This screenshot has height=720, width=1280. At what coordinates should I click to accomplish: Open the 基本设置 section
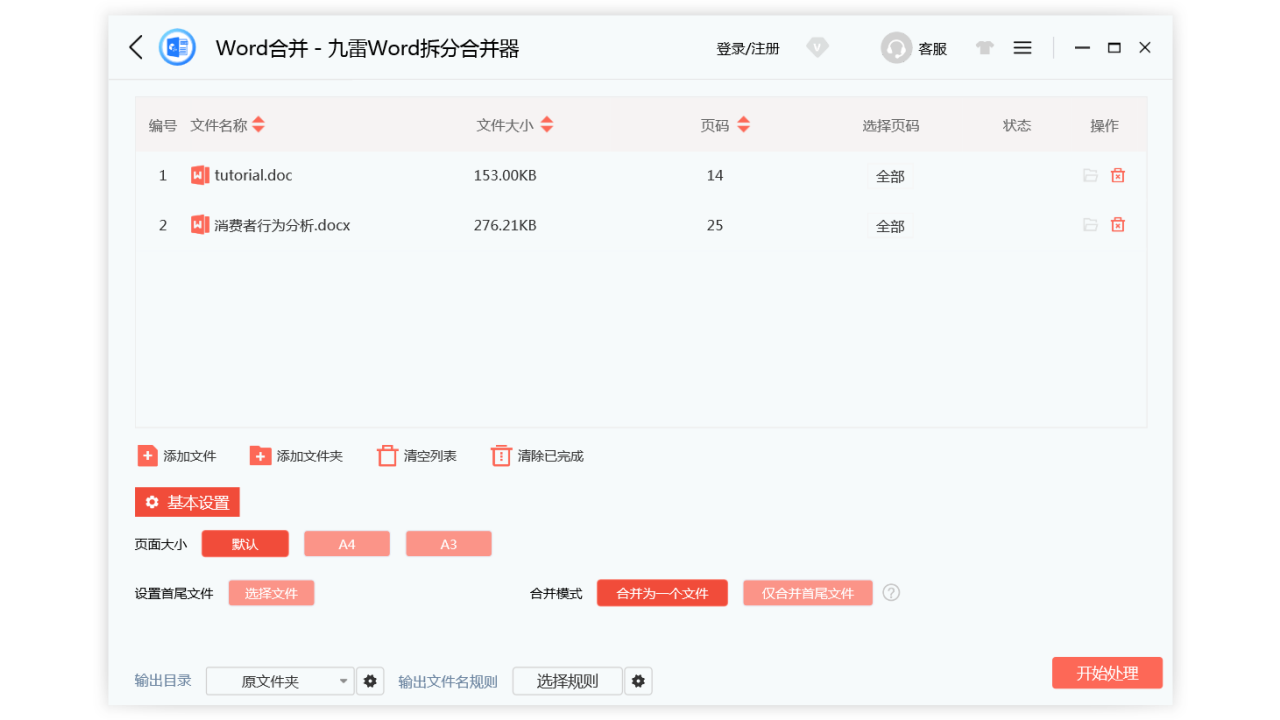187,502
